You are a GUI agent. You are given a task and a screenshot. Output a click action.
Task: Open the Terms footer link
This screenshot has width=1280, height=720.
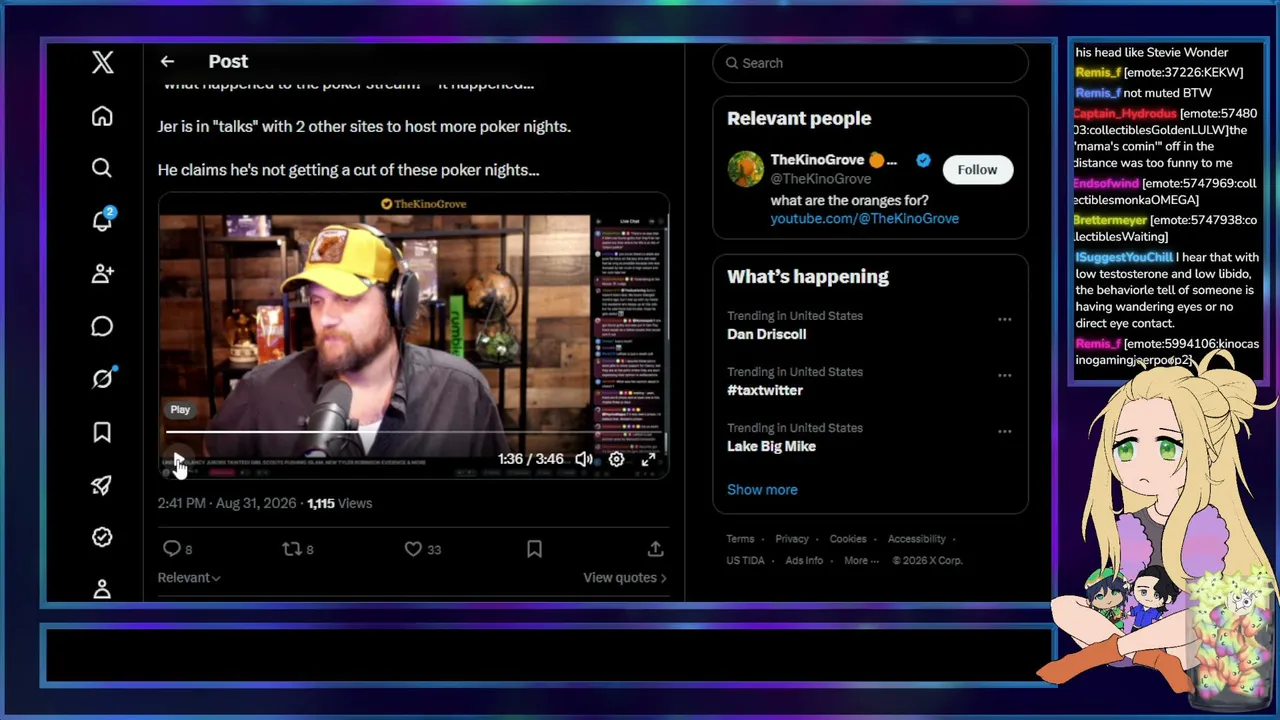(x=740, y=539)
